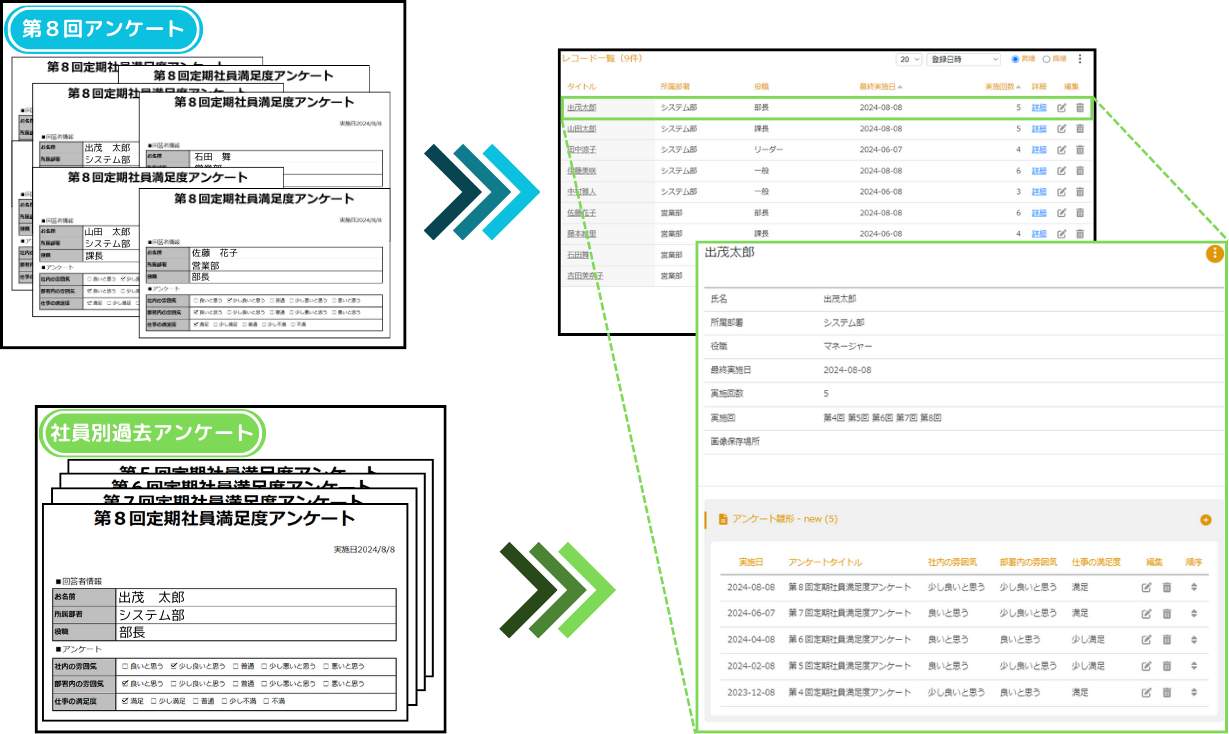Toggle the sort arrow on the 実施回数 column
This screenshot has width=1229, height=734.
coord(1018,87)
